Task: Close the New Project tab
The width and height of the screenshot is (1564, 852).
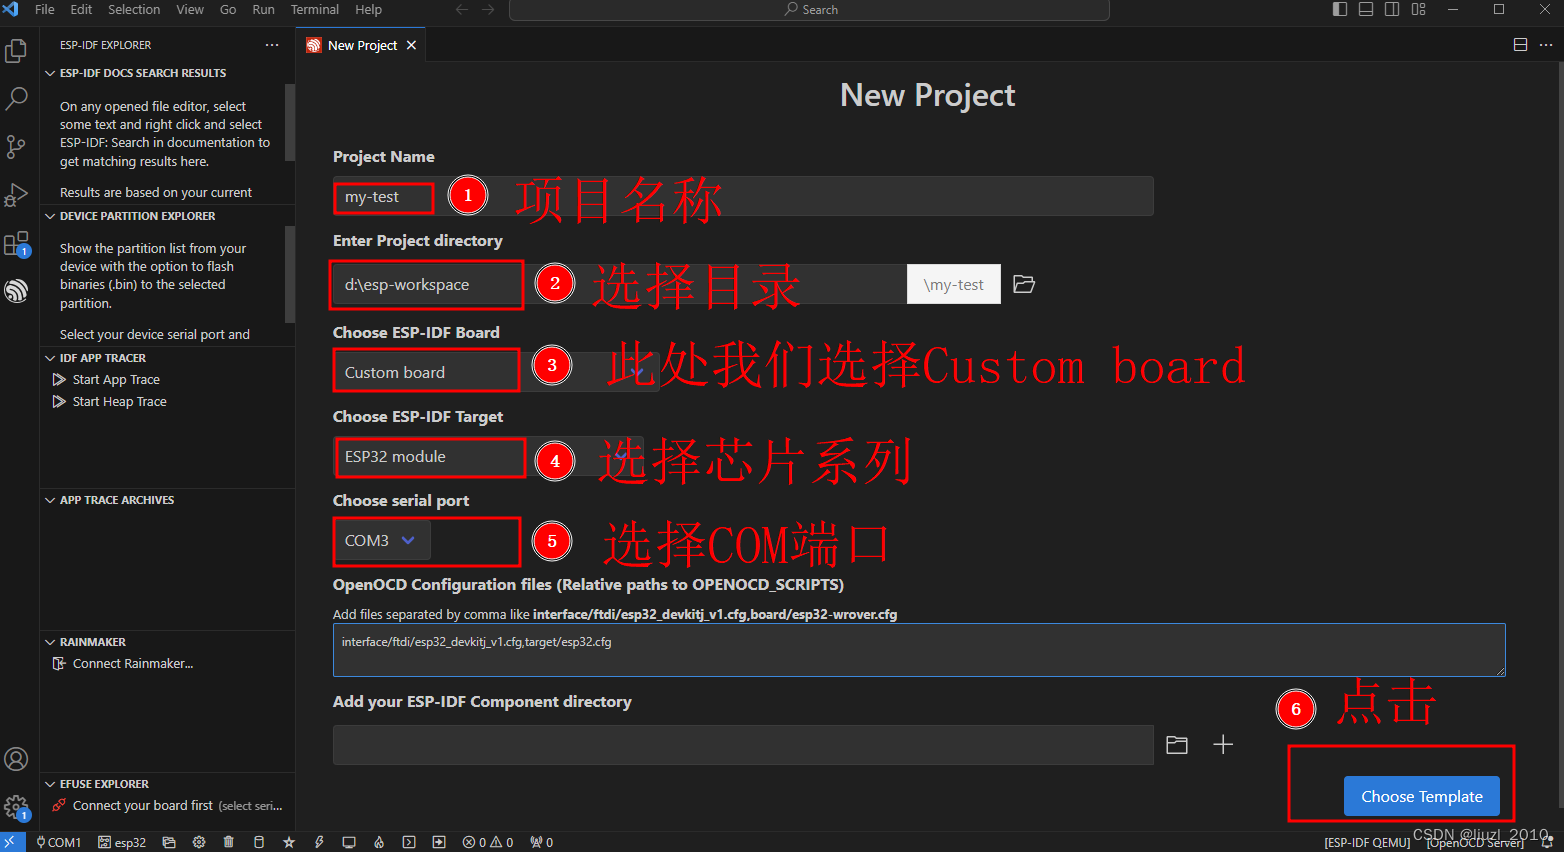Action: pyautogui.click(x=411, y=45)
